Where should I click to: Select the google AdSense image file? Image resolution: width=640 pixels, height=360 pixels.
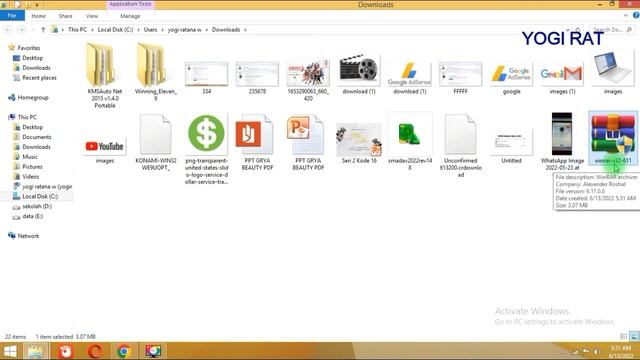point(511,78)
